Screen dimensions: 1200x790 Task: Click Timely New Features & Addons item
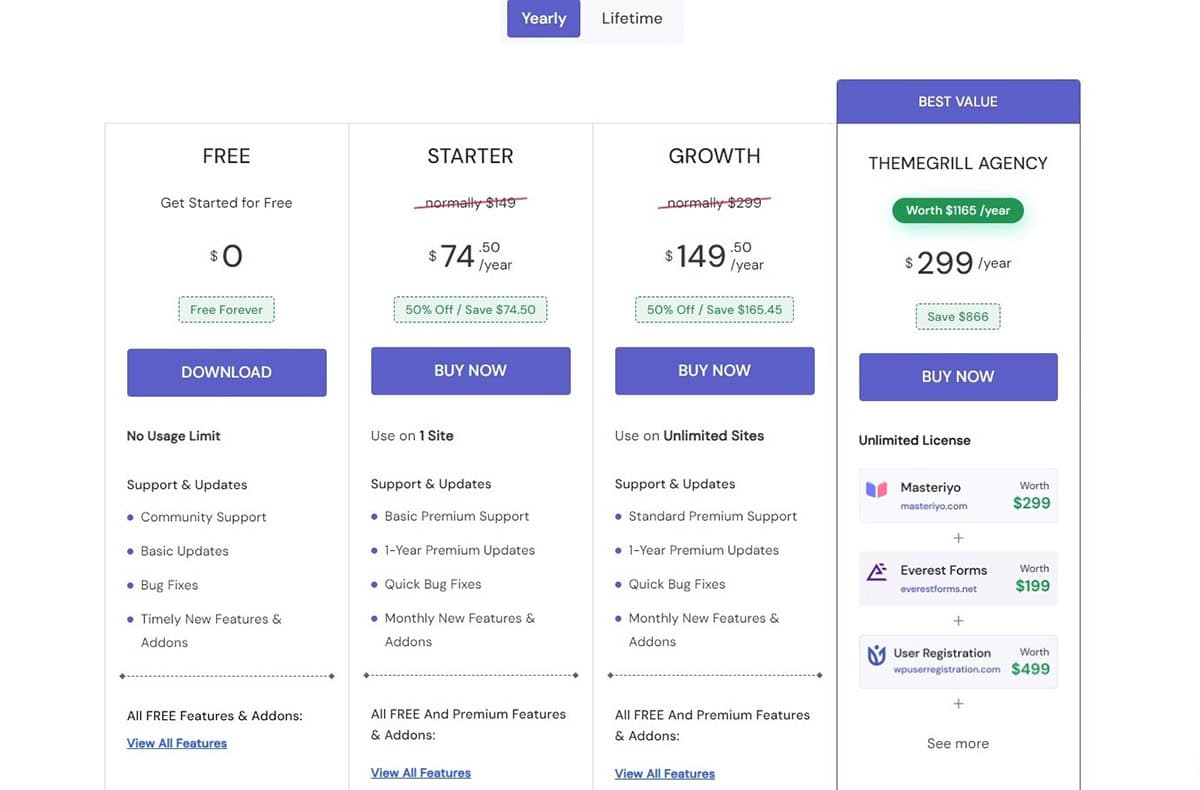click(x=211, y=631)
